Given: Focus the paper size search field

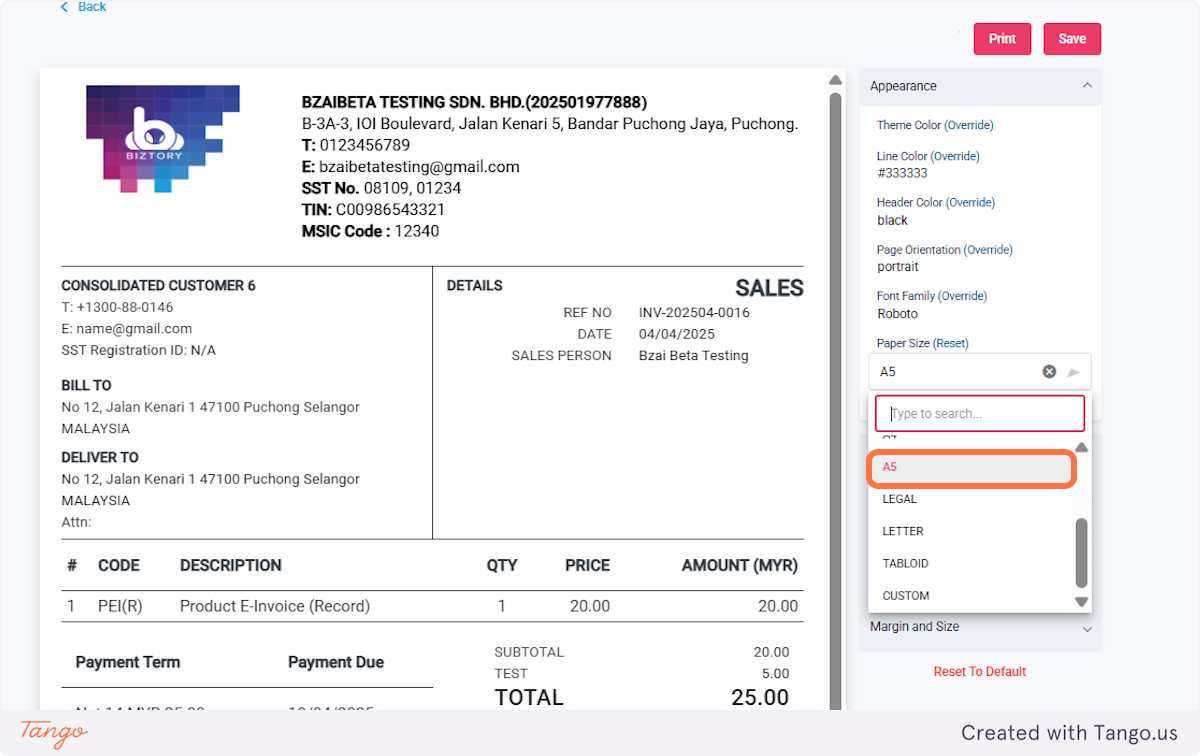Looking at the screenshot, I should coord(980,414).
